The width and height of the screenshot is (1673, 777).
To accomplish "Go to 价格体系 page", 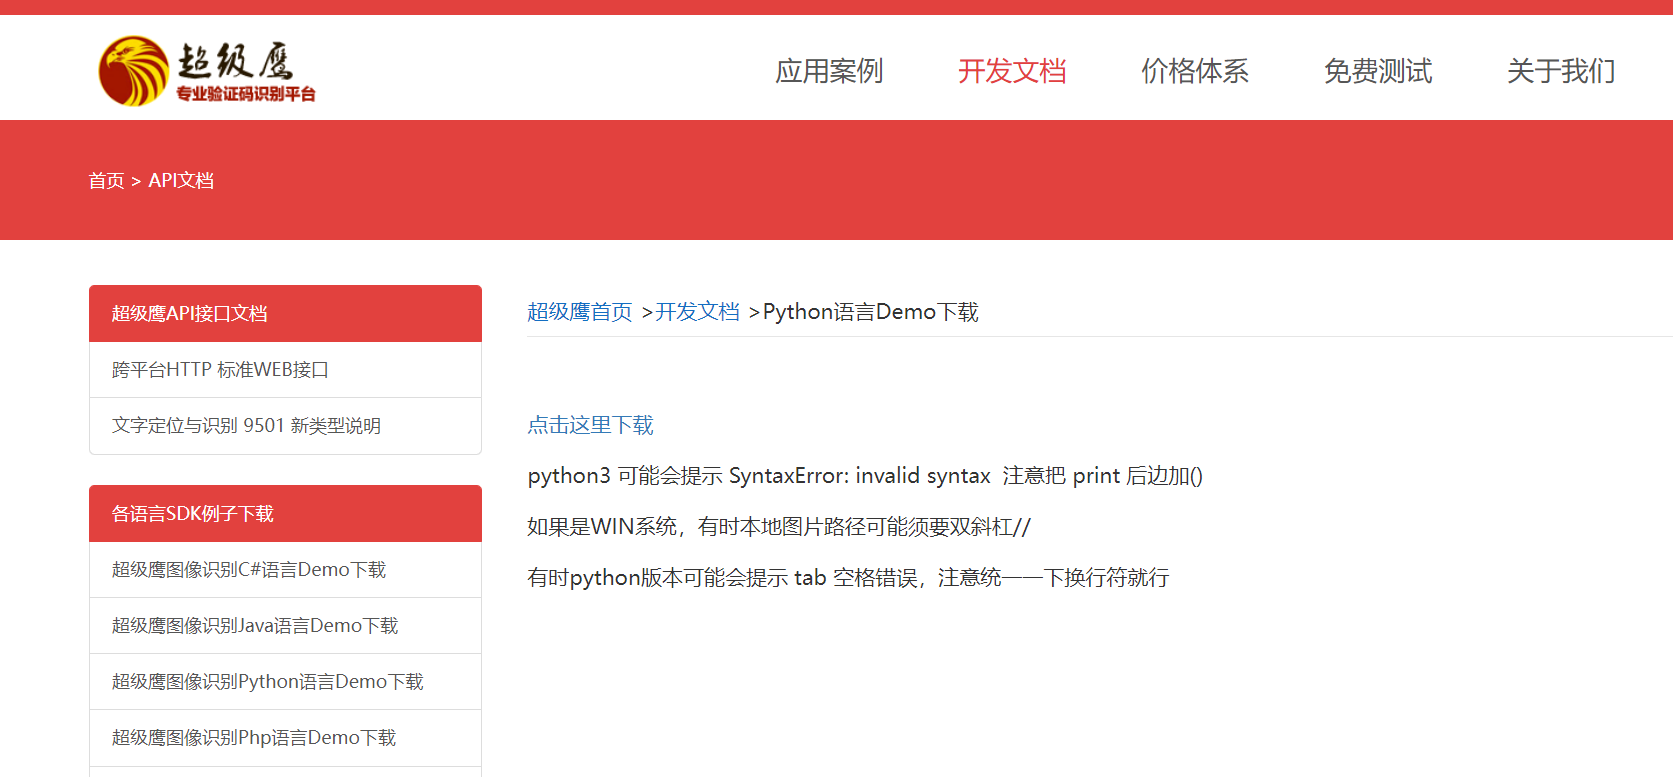I will pyautogui.click(x=1195, y=71).
